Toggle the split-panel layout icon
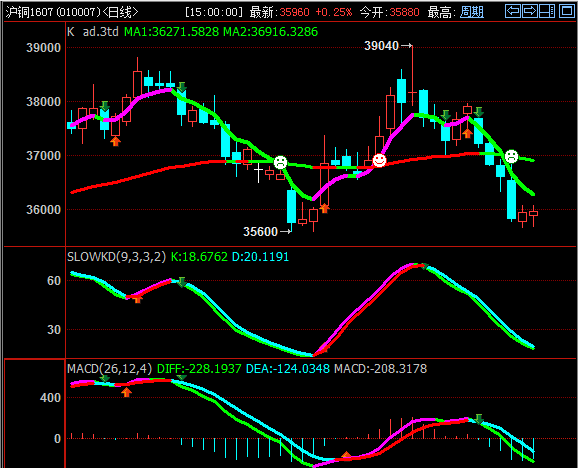The height and width of the screenshot is (468, 578). point(547,11)
